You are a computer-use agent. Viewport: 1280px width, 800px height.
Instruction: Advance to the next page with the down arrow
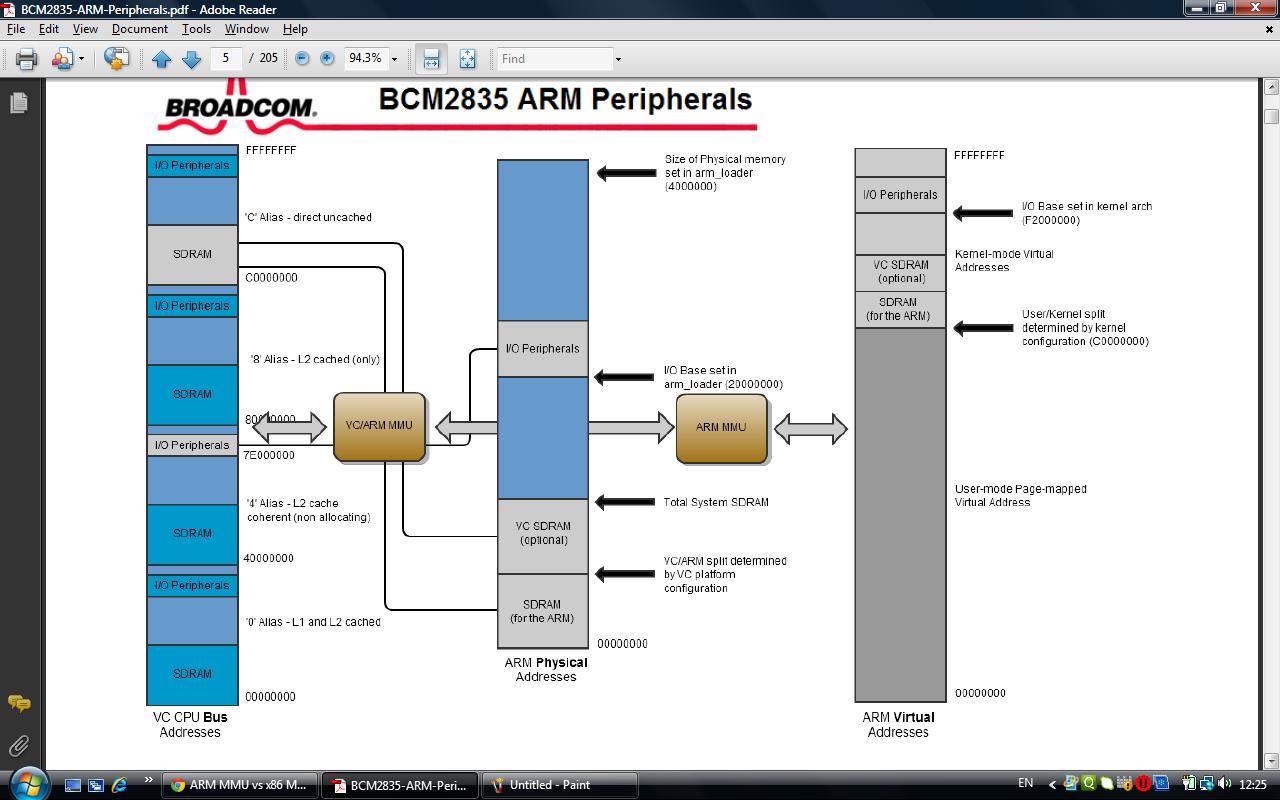pyautogui.click(x=191, y=58)
